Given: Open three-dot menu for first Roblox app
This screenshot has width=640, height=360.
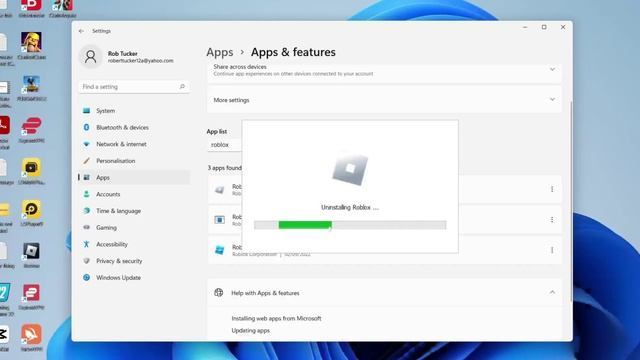Looking at the screenshot, I should pos(552,189).
